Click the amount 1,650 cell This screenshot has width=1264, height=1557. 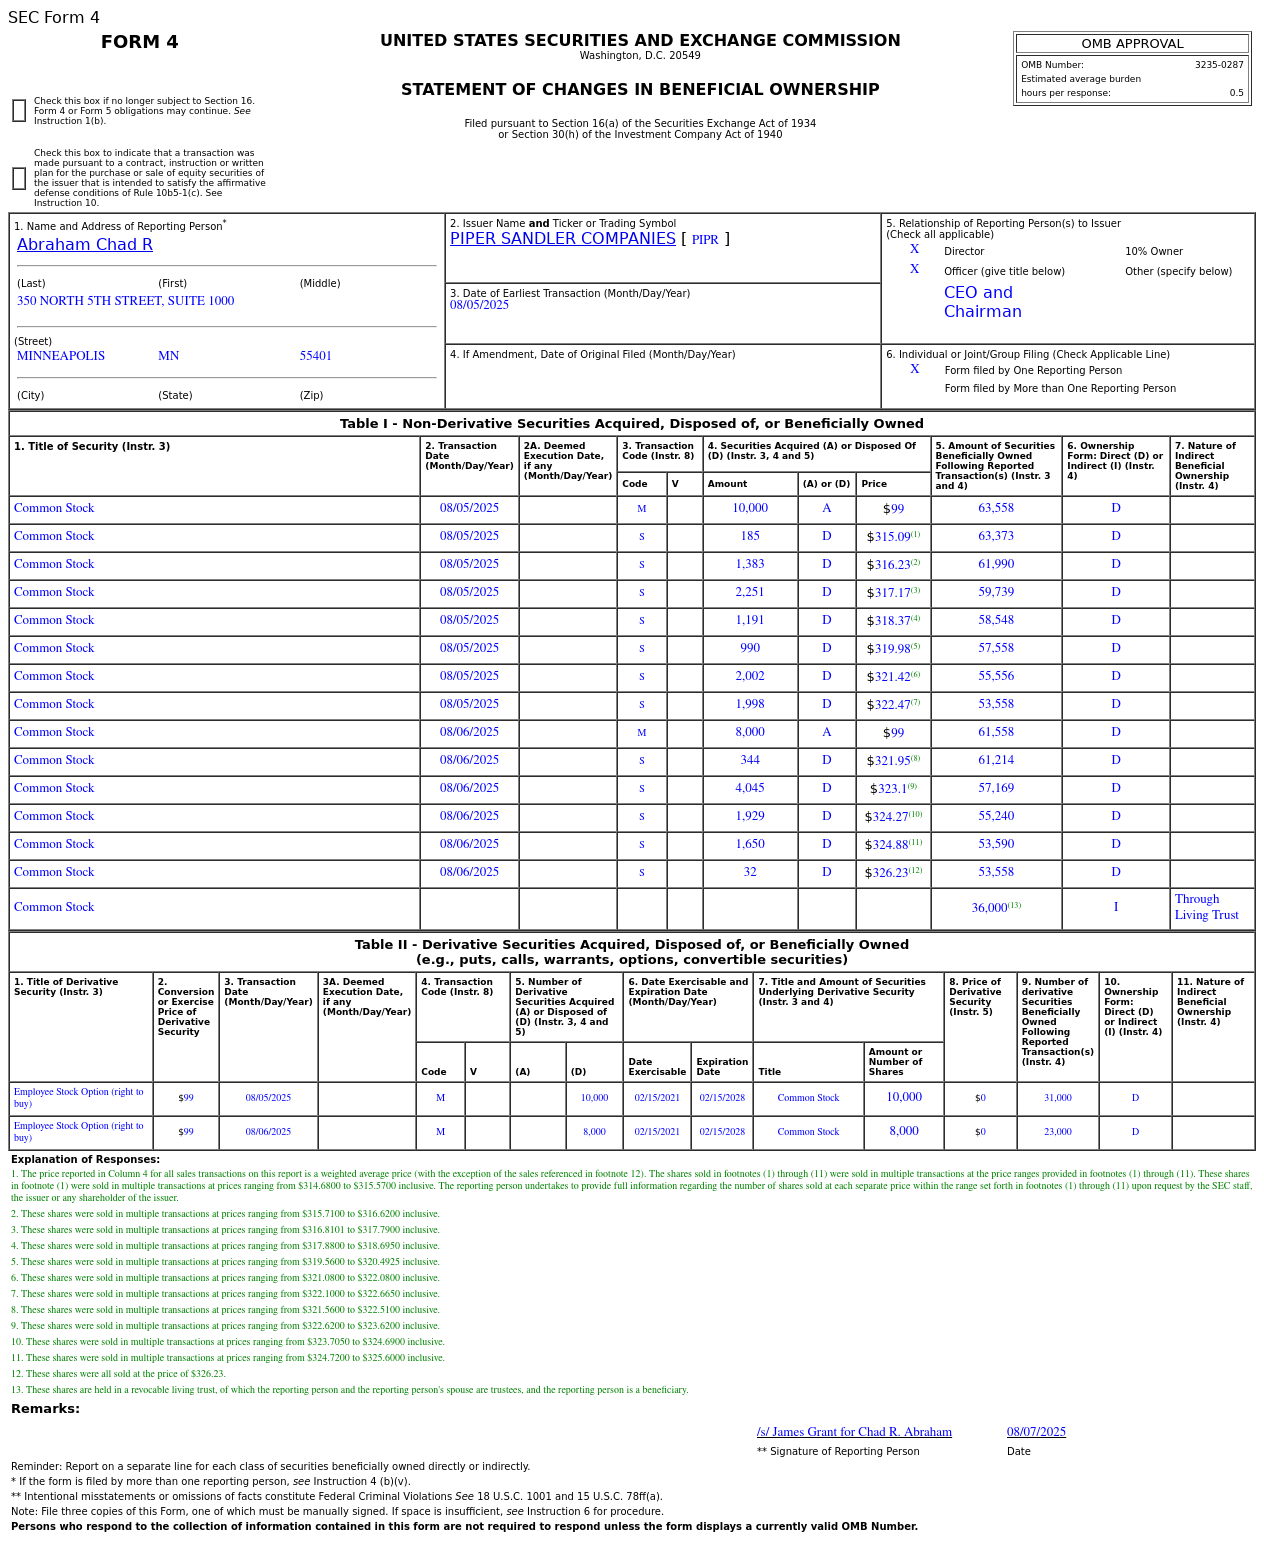click(750, 845)
